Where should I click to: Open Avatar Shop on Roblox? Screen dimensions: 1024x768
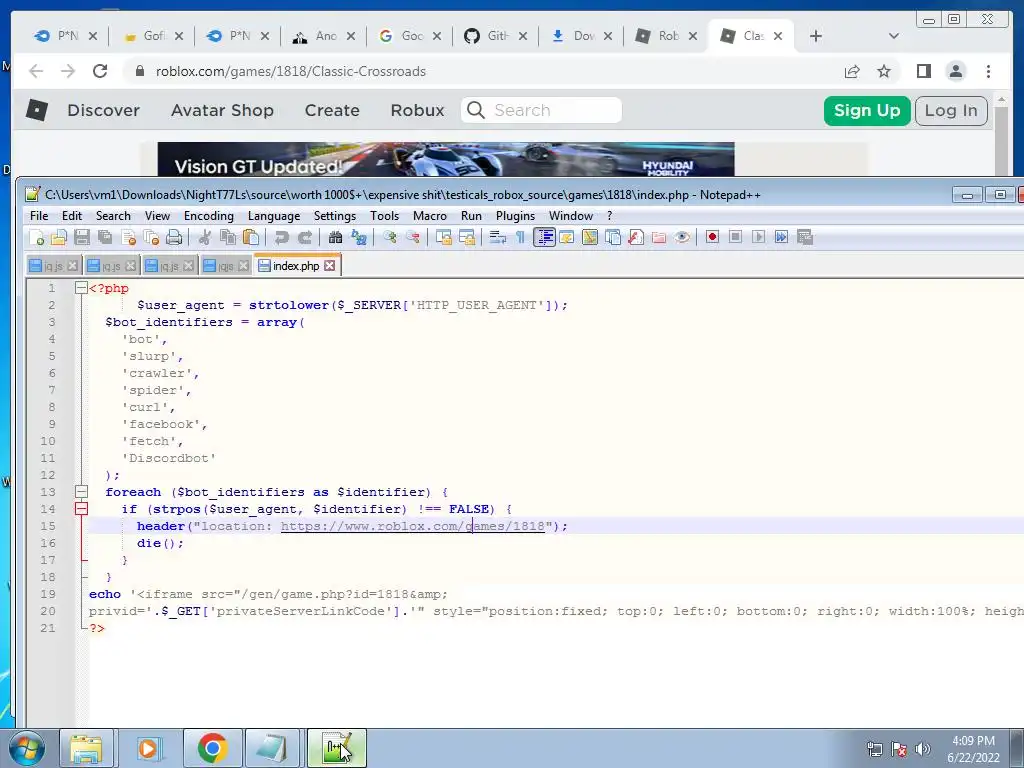[222, 110]
